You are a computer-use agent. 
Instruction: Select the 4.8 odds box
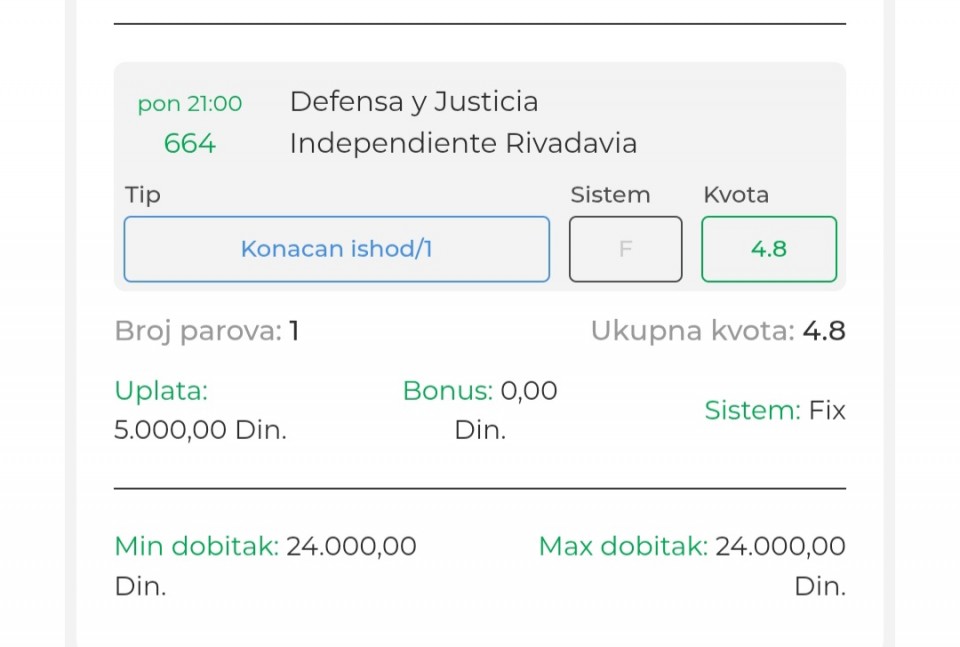[x=768, y=249]
